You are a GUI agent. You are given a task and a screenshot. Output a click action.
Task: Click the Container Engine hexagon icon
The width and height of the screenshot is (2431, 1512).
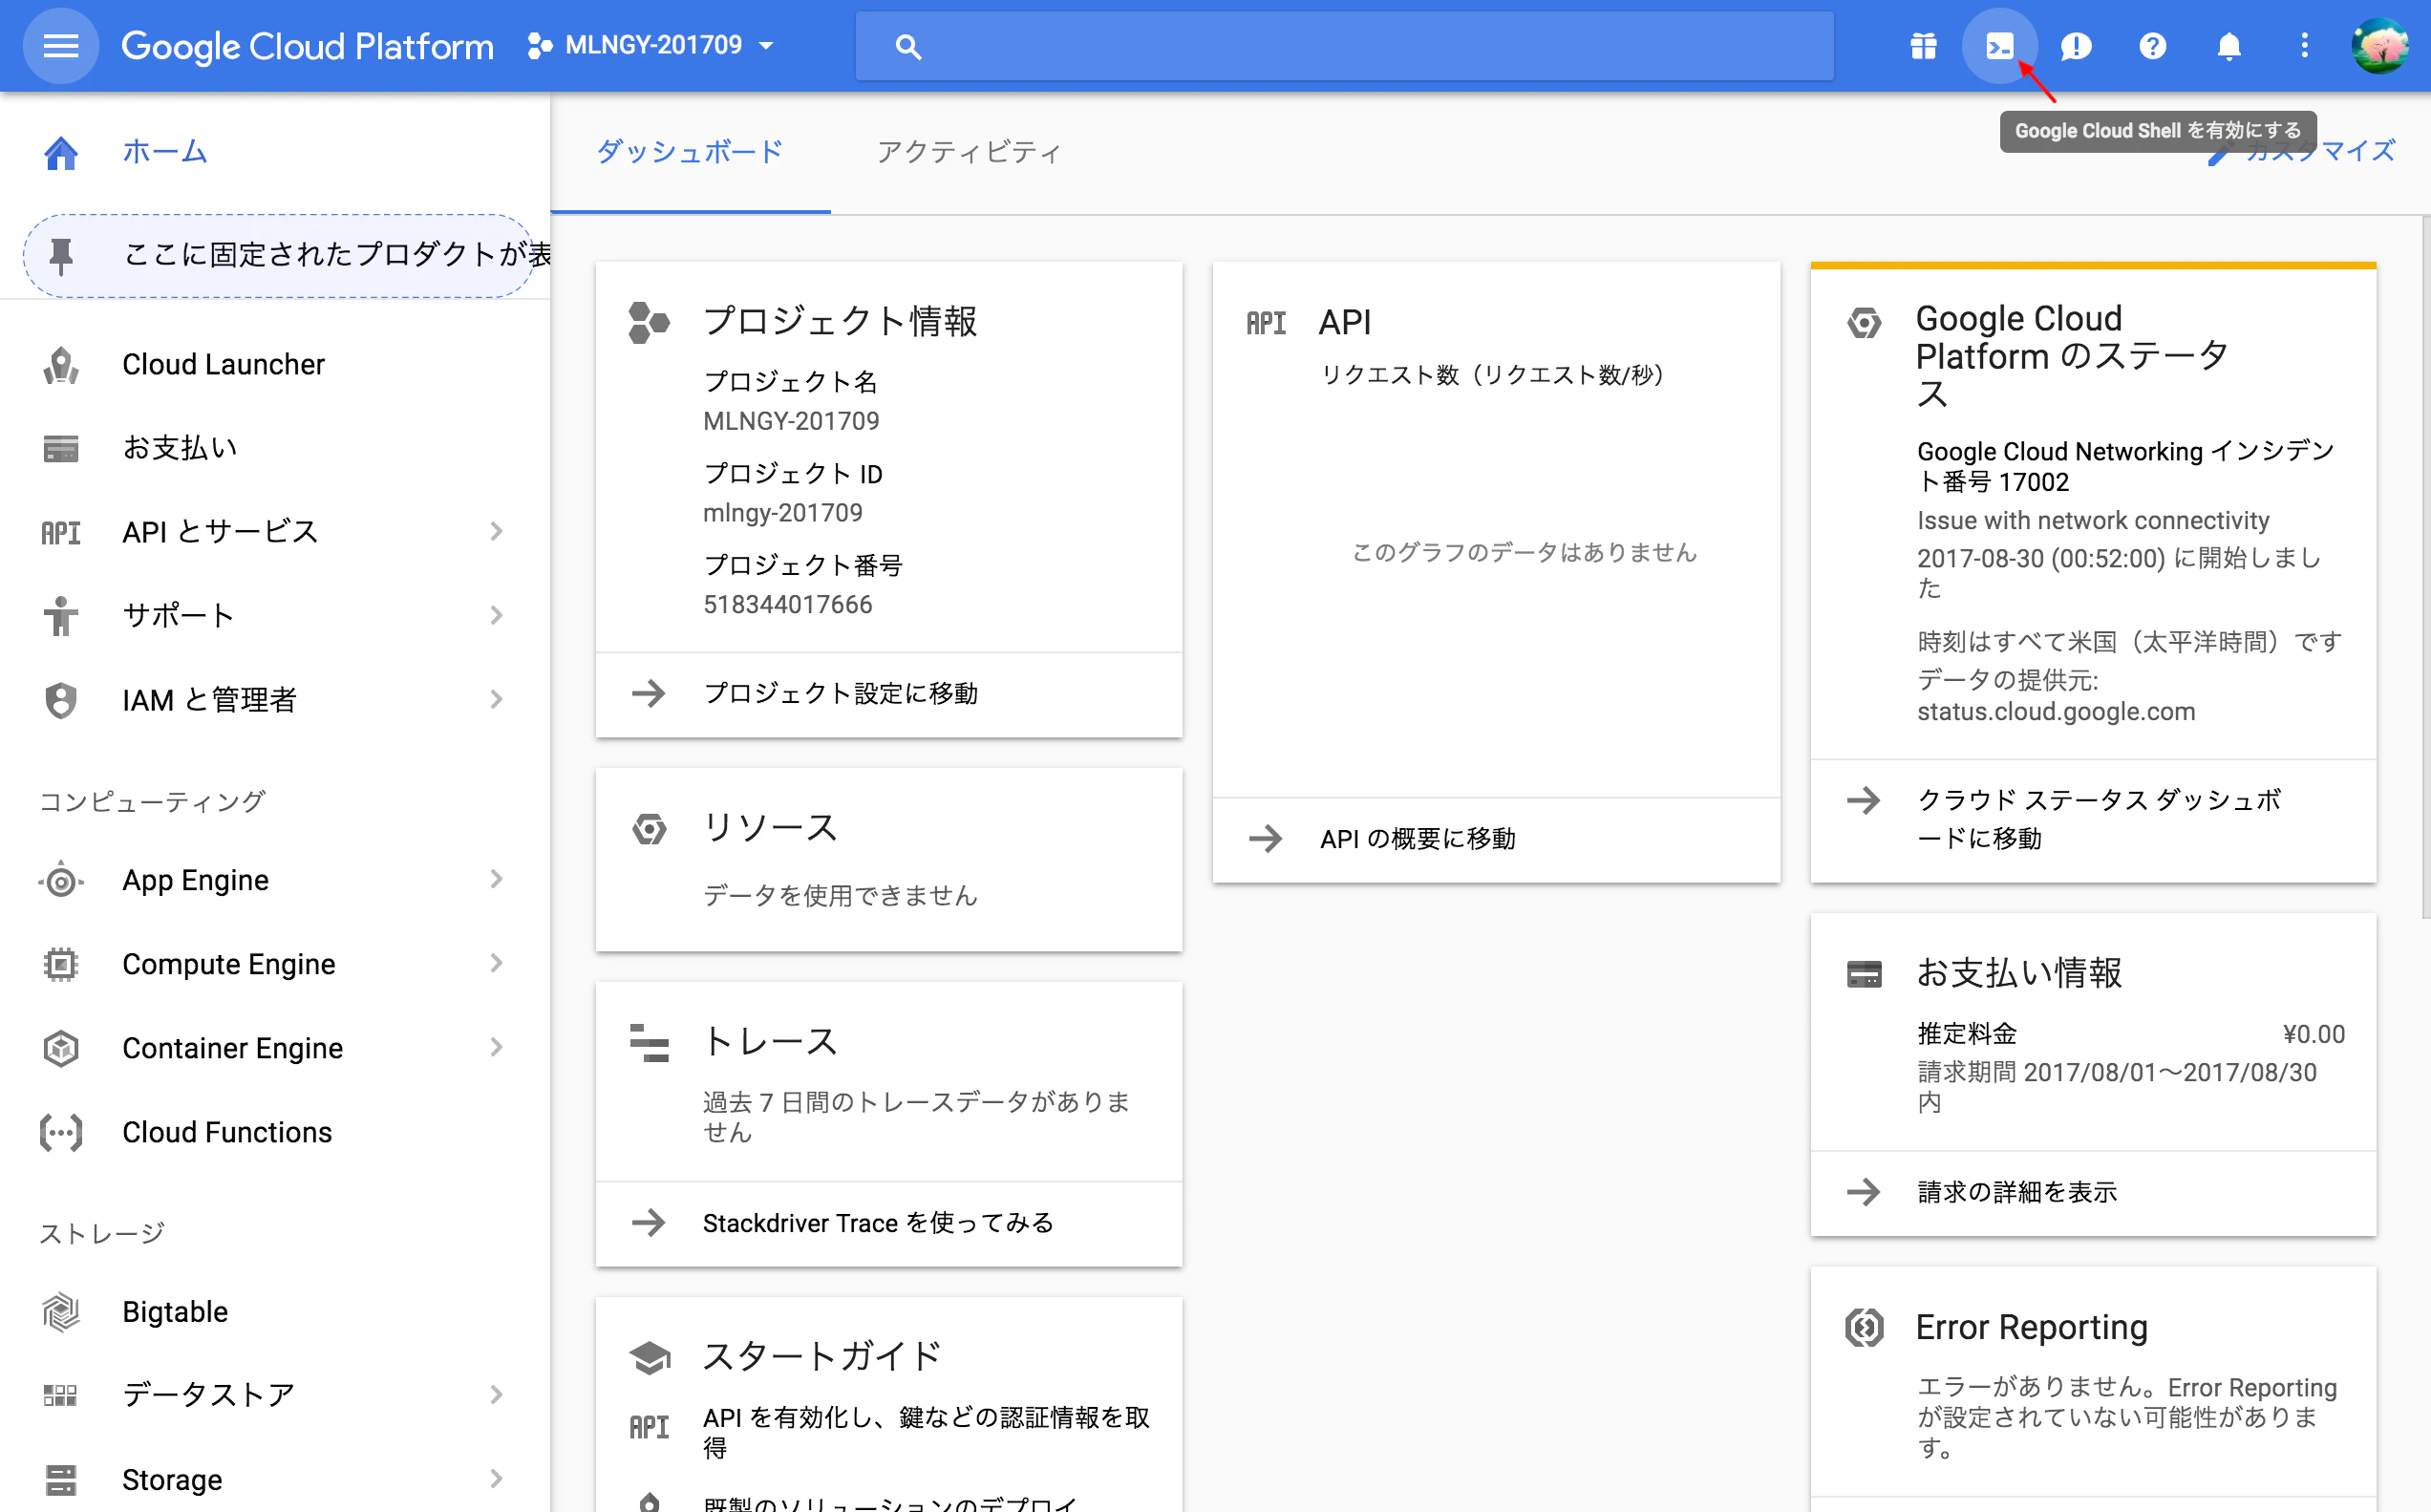[61, 1048]
